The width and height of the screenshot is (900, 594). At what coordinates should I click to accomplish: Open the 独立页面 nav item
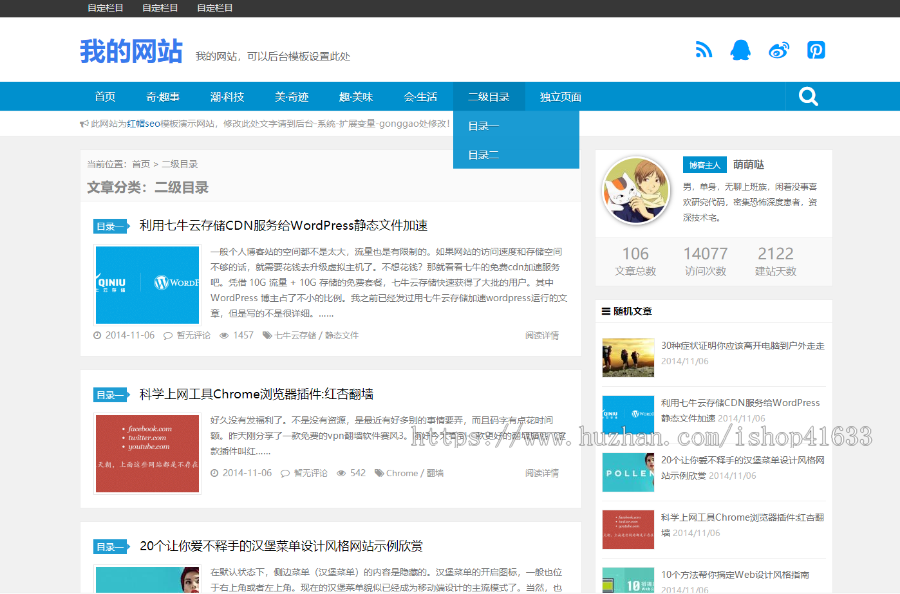(561, 97)
